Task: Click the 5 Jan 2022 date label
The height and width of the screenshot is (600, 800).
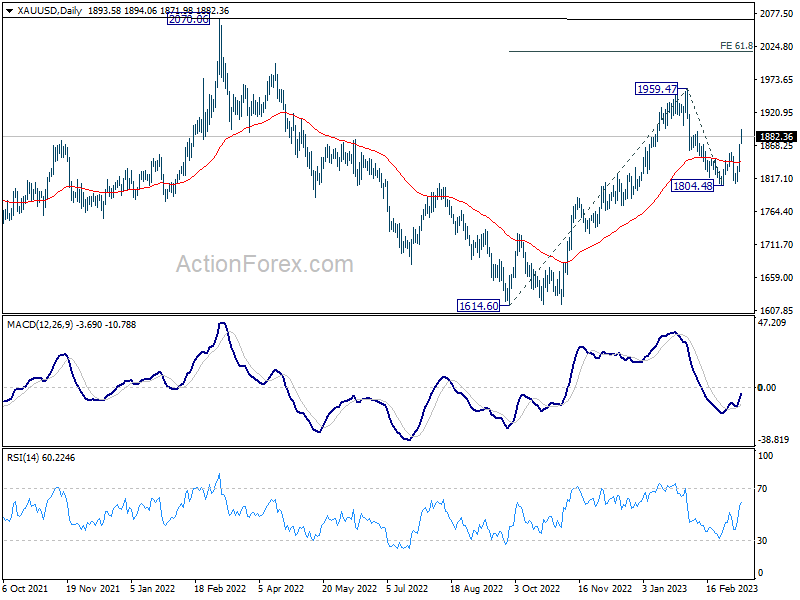Action: click(x=152, y=588)
